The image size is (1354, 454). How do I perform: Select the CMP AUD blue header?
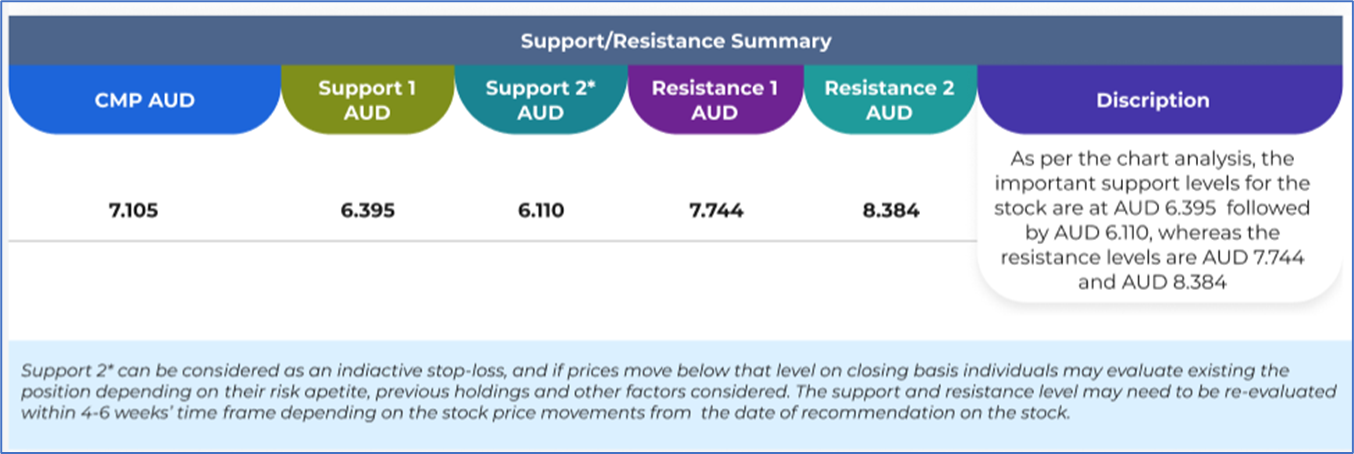[x=144, y=100]
